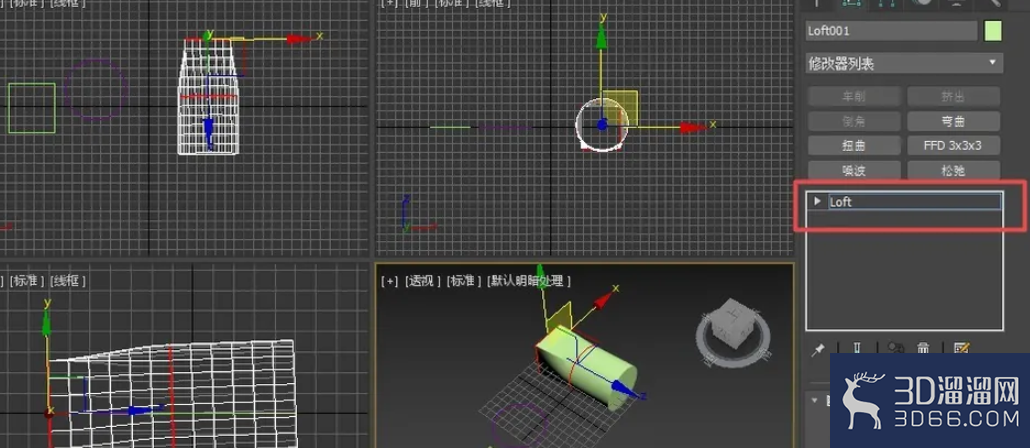
Task: Open Configure Modifier Sets icon
Action: click(x=961, y=347)
